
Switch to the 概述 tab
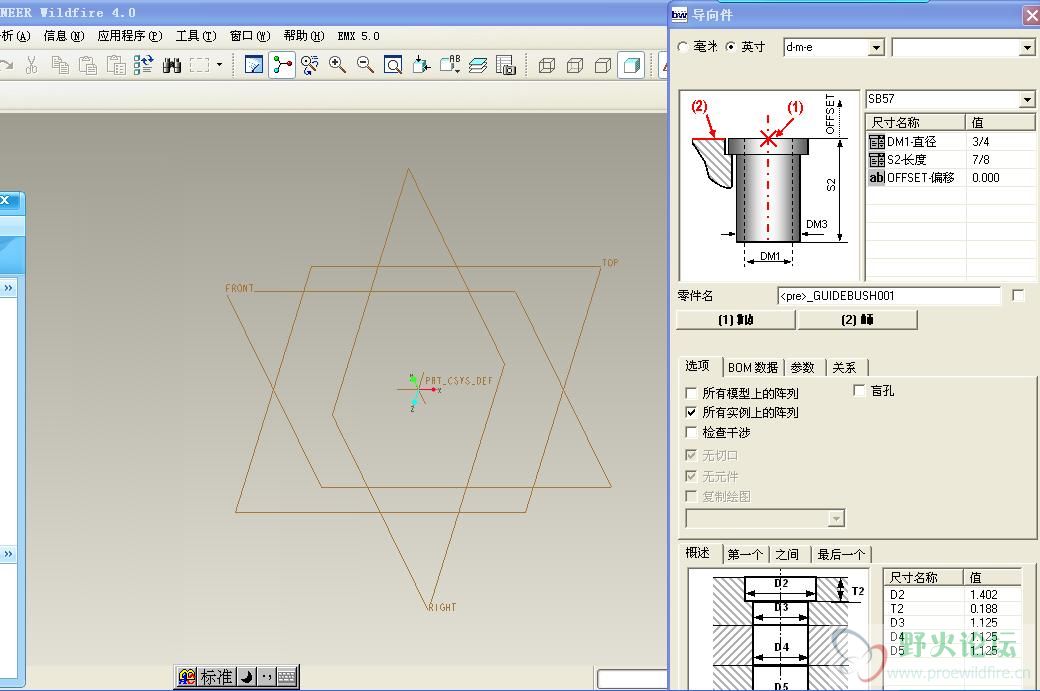point(698,552)
